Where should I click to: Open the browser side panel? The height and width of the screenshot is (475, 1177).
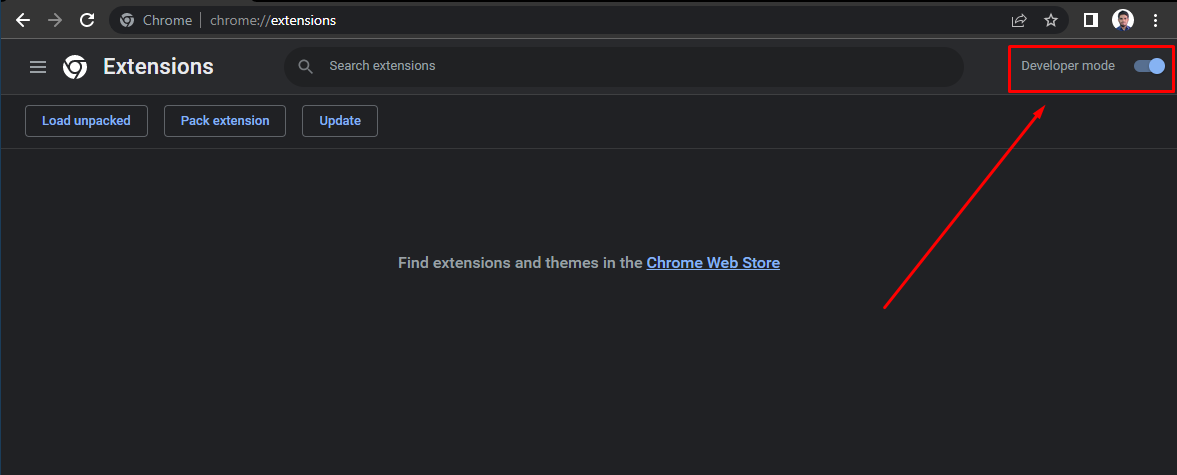[x=1091, y=20]
